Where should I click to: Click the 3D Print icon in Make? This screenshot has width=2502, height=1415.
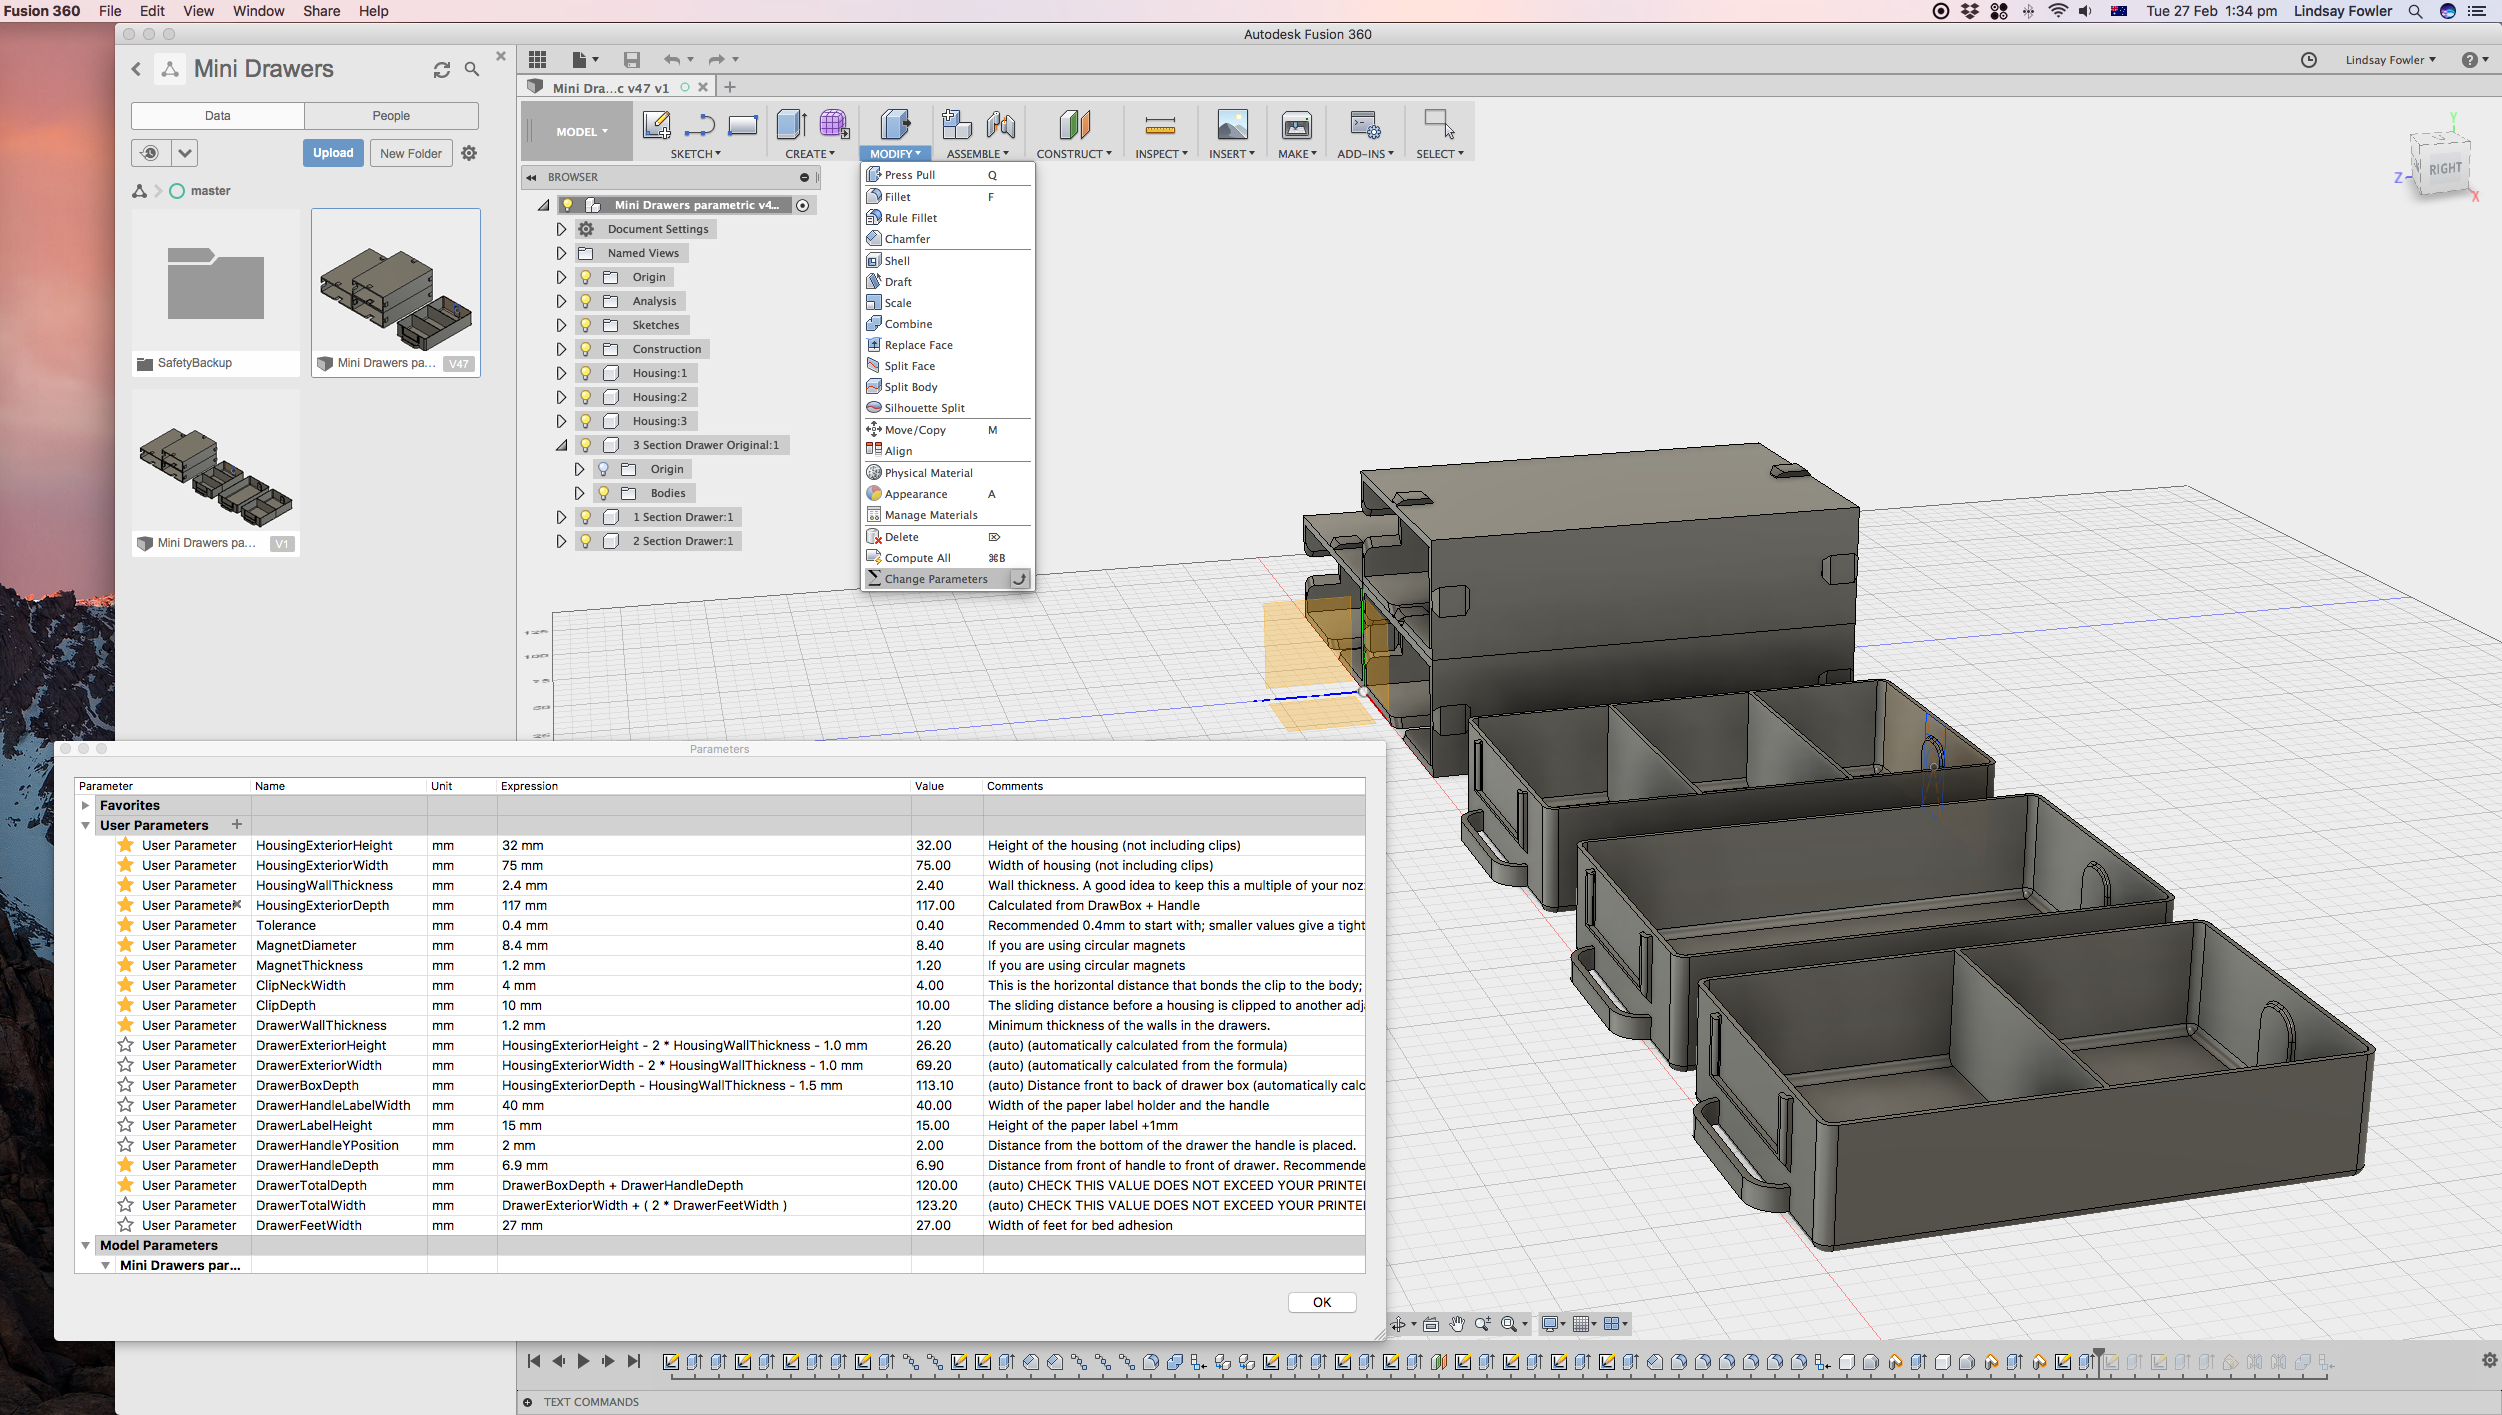[1297, 125]
